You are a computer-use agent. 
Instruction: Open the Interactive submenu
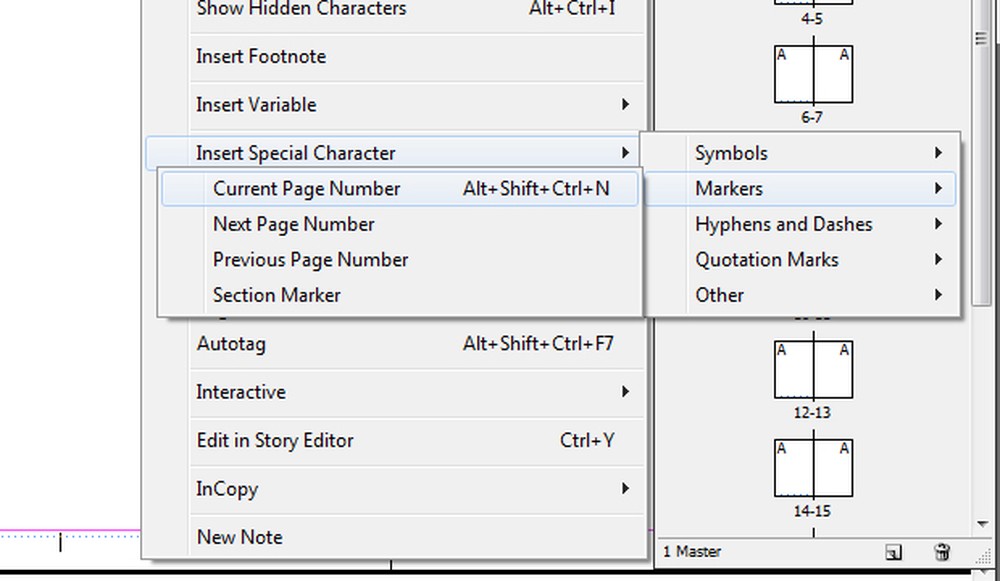[240, 392]
